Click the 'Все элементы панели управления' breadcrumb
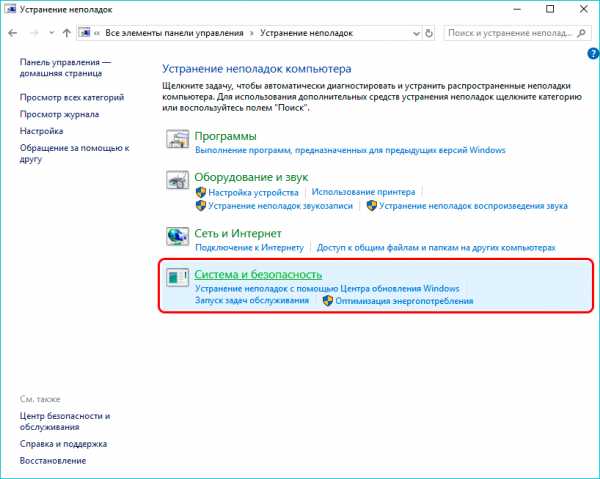The width and height of the screenshot is (600, 479). pos(174,33)
